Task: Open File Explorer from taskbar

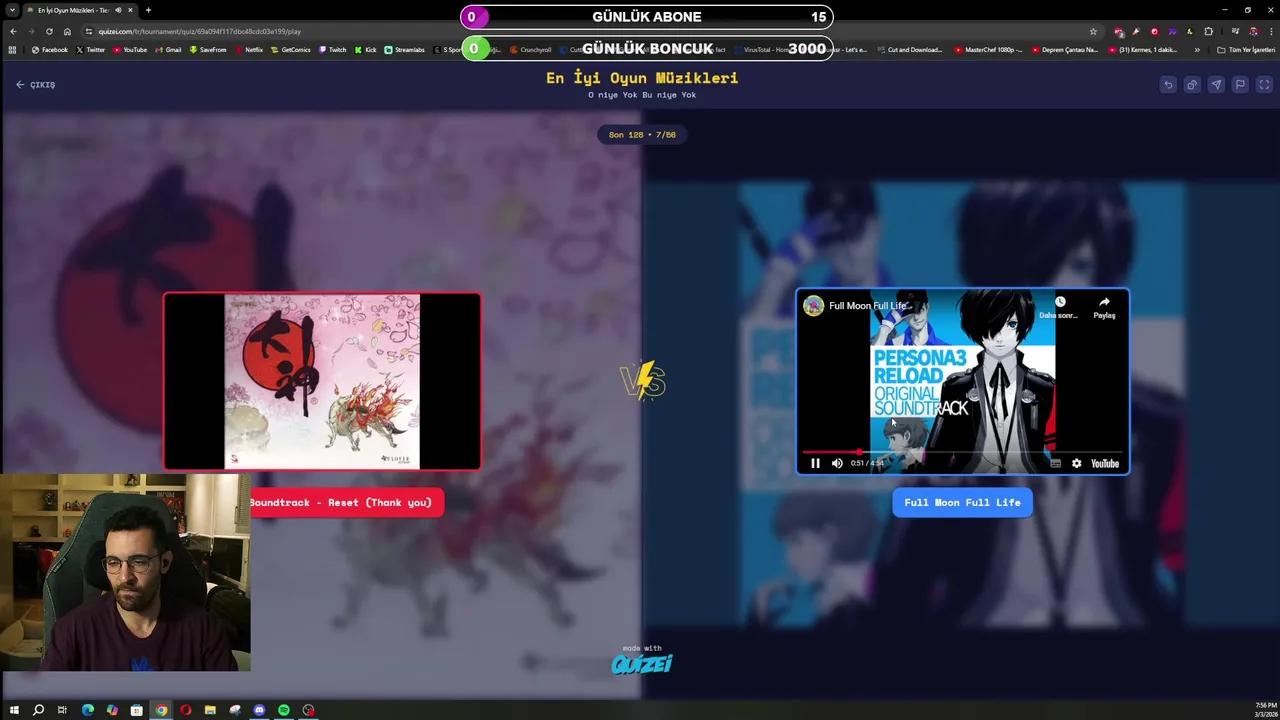Action: coord(210,710)
